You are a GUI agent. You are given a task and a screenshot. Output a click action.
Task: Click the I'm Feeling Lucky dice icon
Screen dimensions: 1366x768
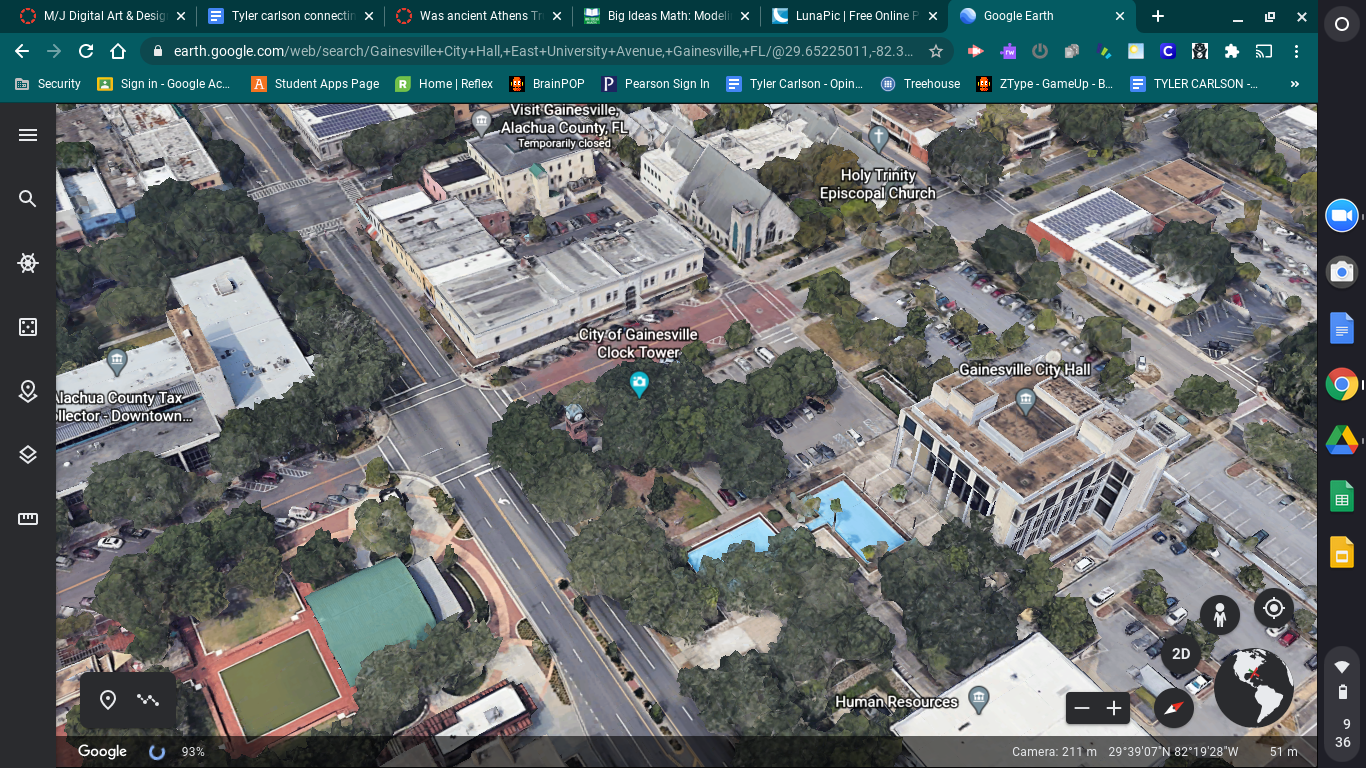tap(28, 327)
